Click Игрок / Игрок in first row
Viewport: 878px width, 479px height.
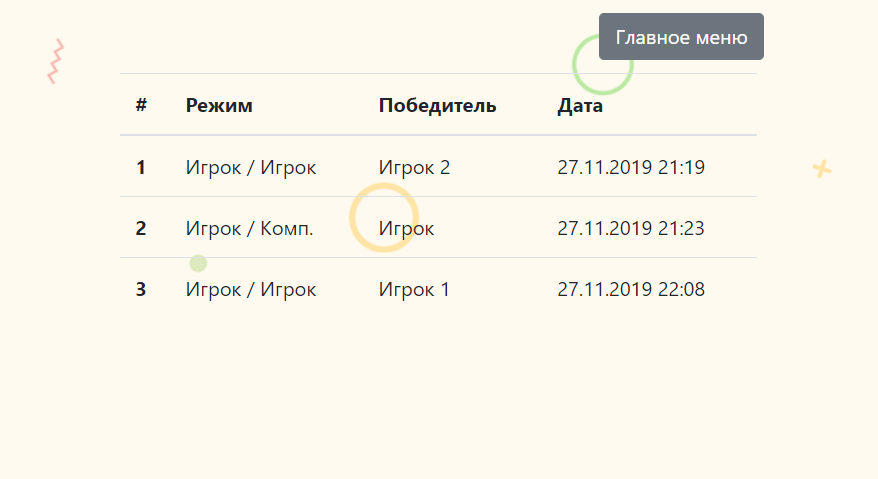(251, 167)
